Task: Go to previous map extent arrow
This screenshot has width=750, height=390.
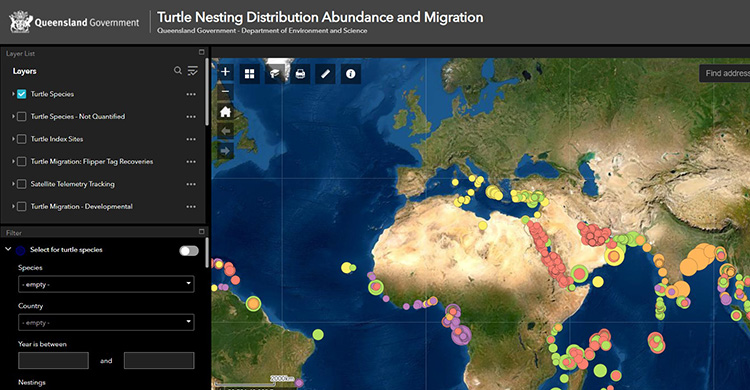Action: pos(225,131)
